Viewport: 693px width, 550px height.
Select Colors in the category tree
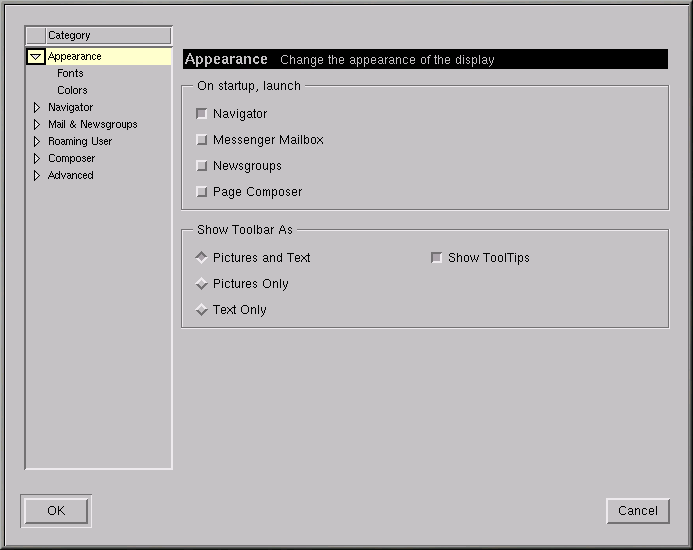(72, 90)
